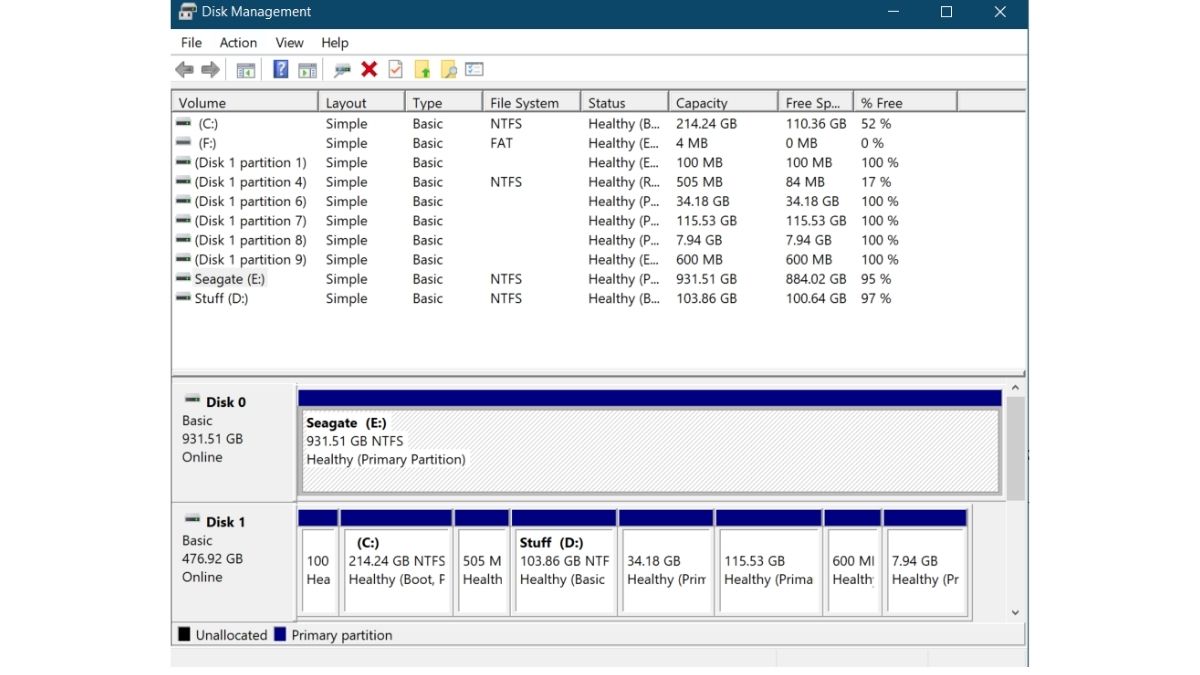Click the red X Delete Volume icon
This screenshot has height=675, width=1200.
pyautogui.click(x=368, y=69)
